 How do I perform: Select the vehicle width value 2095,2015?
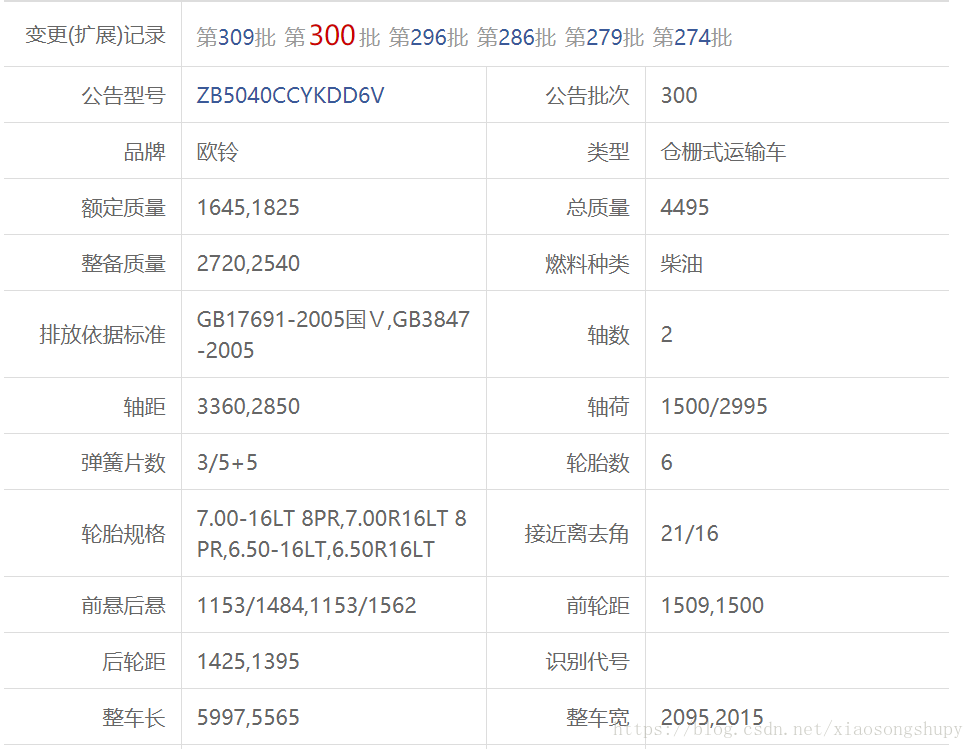pos(712,717)
